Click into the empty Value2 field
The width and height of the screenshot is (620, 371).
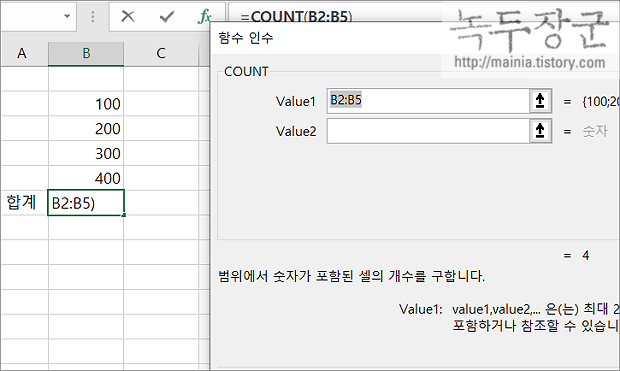pos(428,131)
